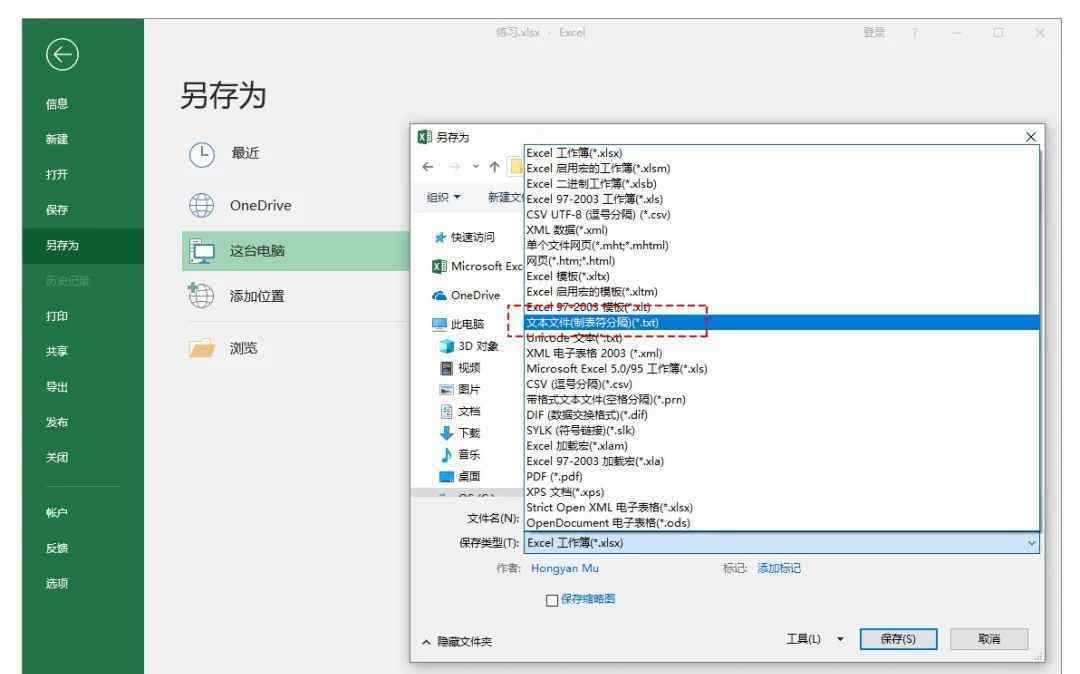Screen dimensions: 1080x674
Task: Click author name Hongyan Mu
Action: coord(565,568)
